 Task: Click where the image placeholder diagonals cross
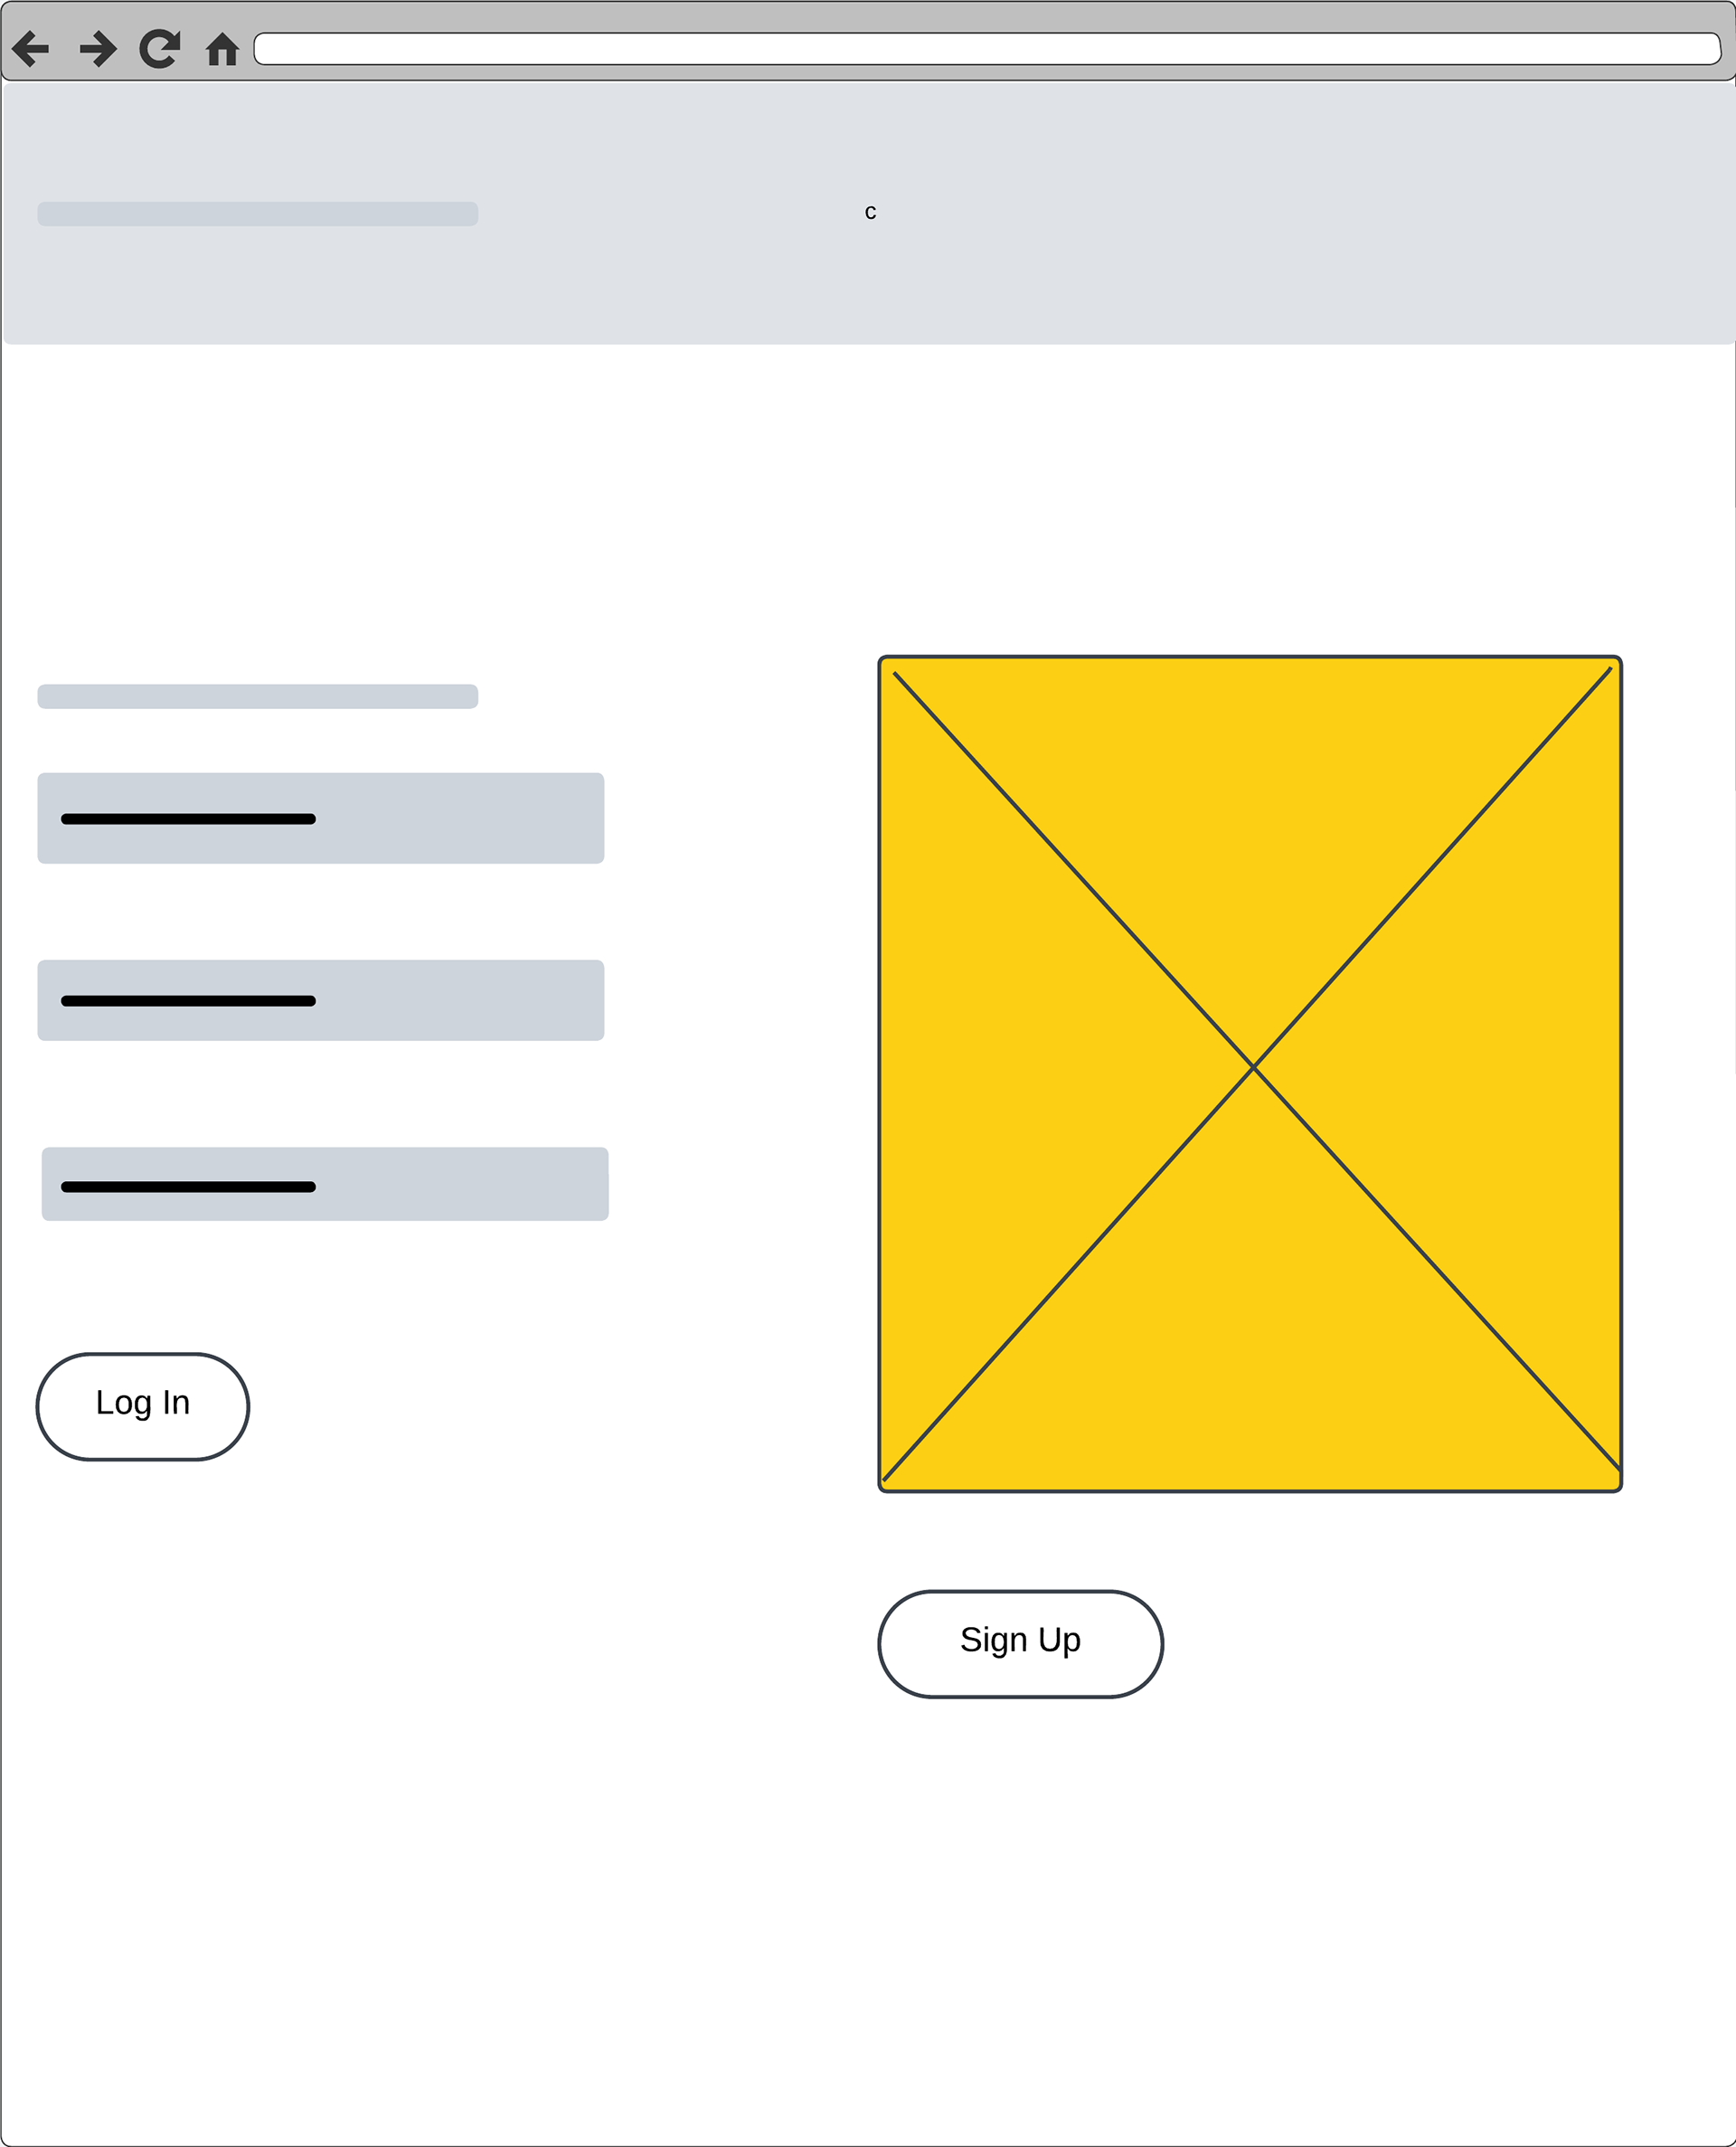coord(1253,1068)
